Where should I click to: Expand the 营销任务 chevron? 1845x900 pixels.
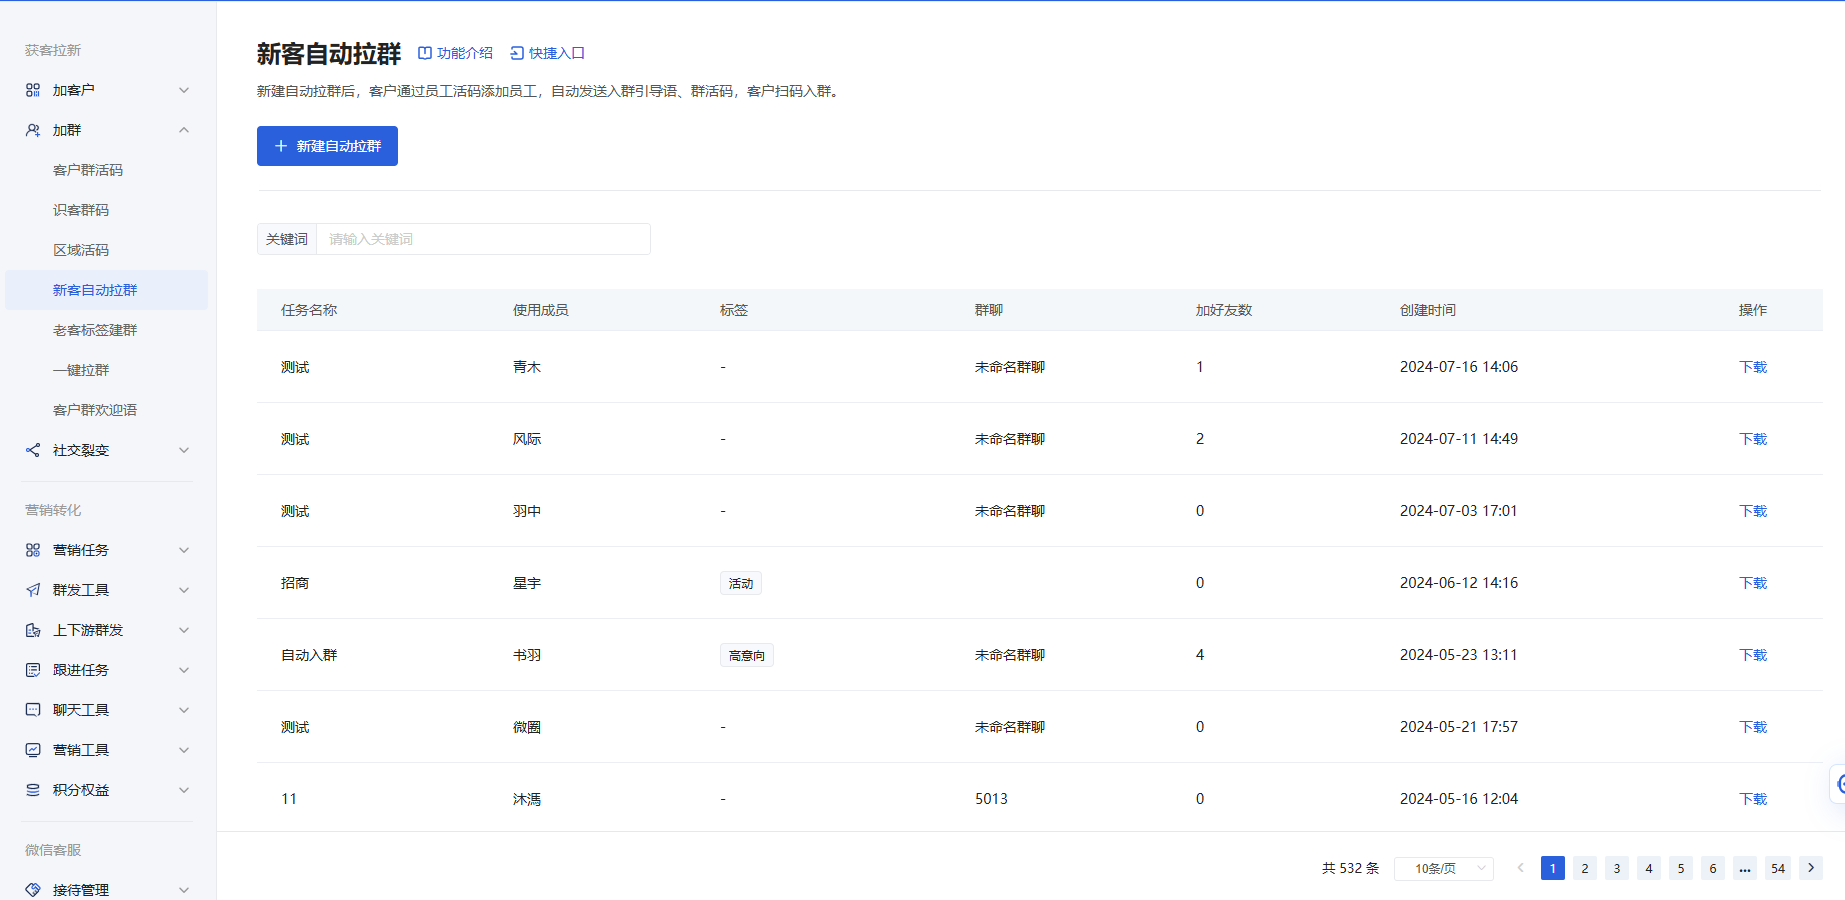pyautogui.click(x=184, y=550)
